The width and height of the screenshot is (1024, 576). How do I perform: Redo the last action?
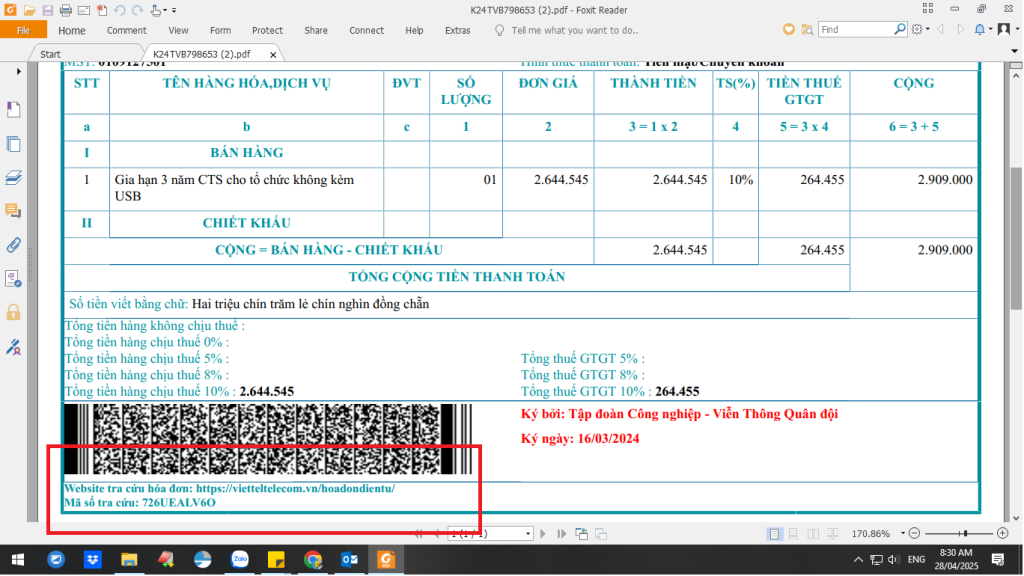137,10
